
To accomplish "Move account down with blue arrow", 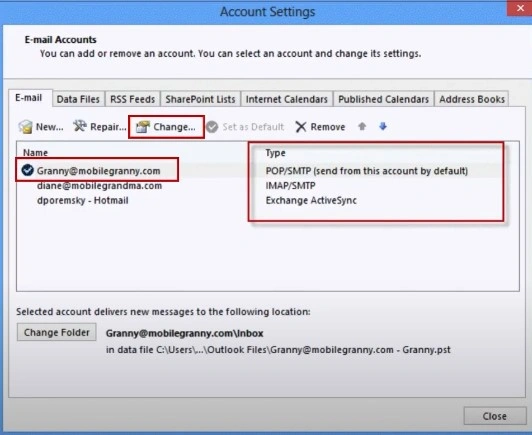I will click(x=383, y=126).
